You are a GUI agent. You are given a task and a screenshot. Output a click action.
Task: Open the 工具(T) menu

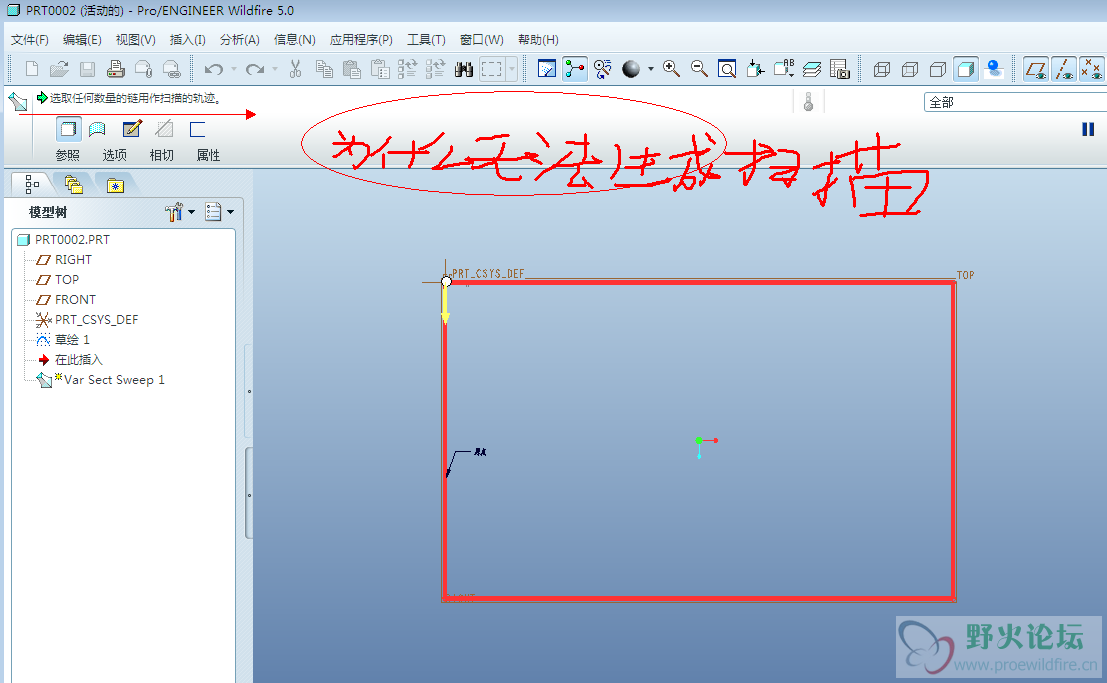(426, 40)
